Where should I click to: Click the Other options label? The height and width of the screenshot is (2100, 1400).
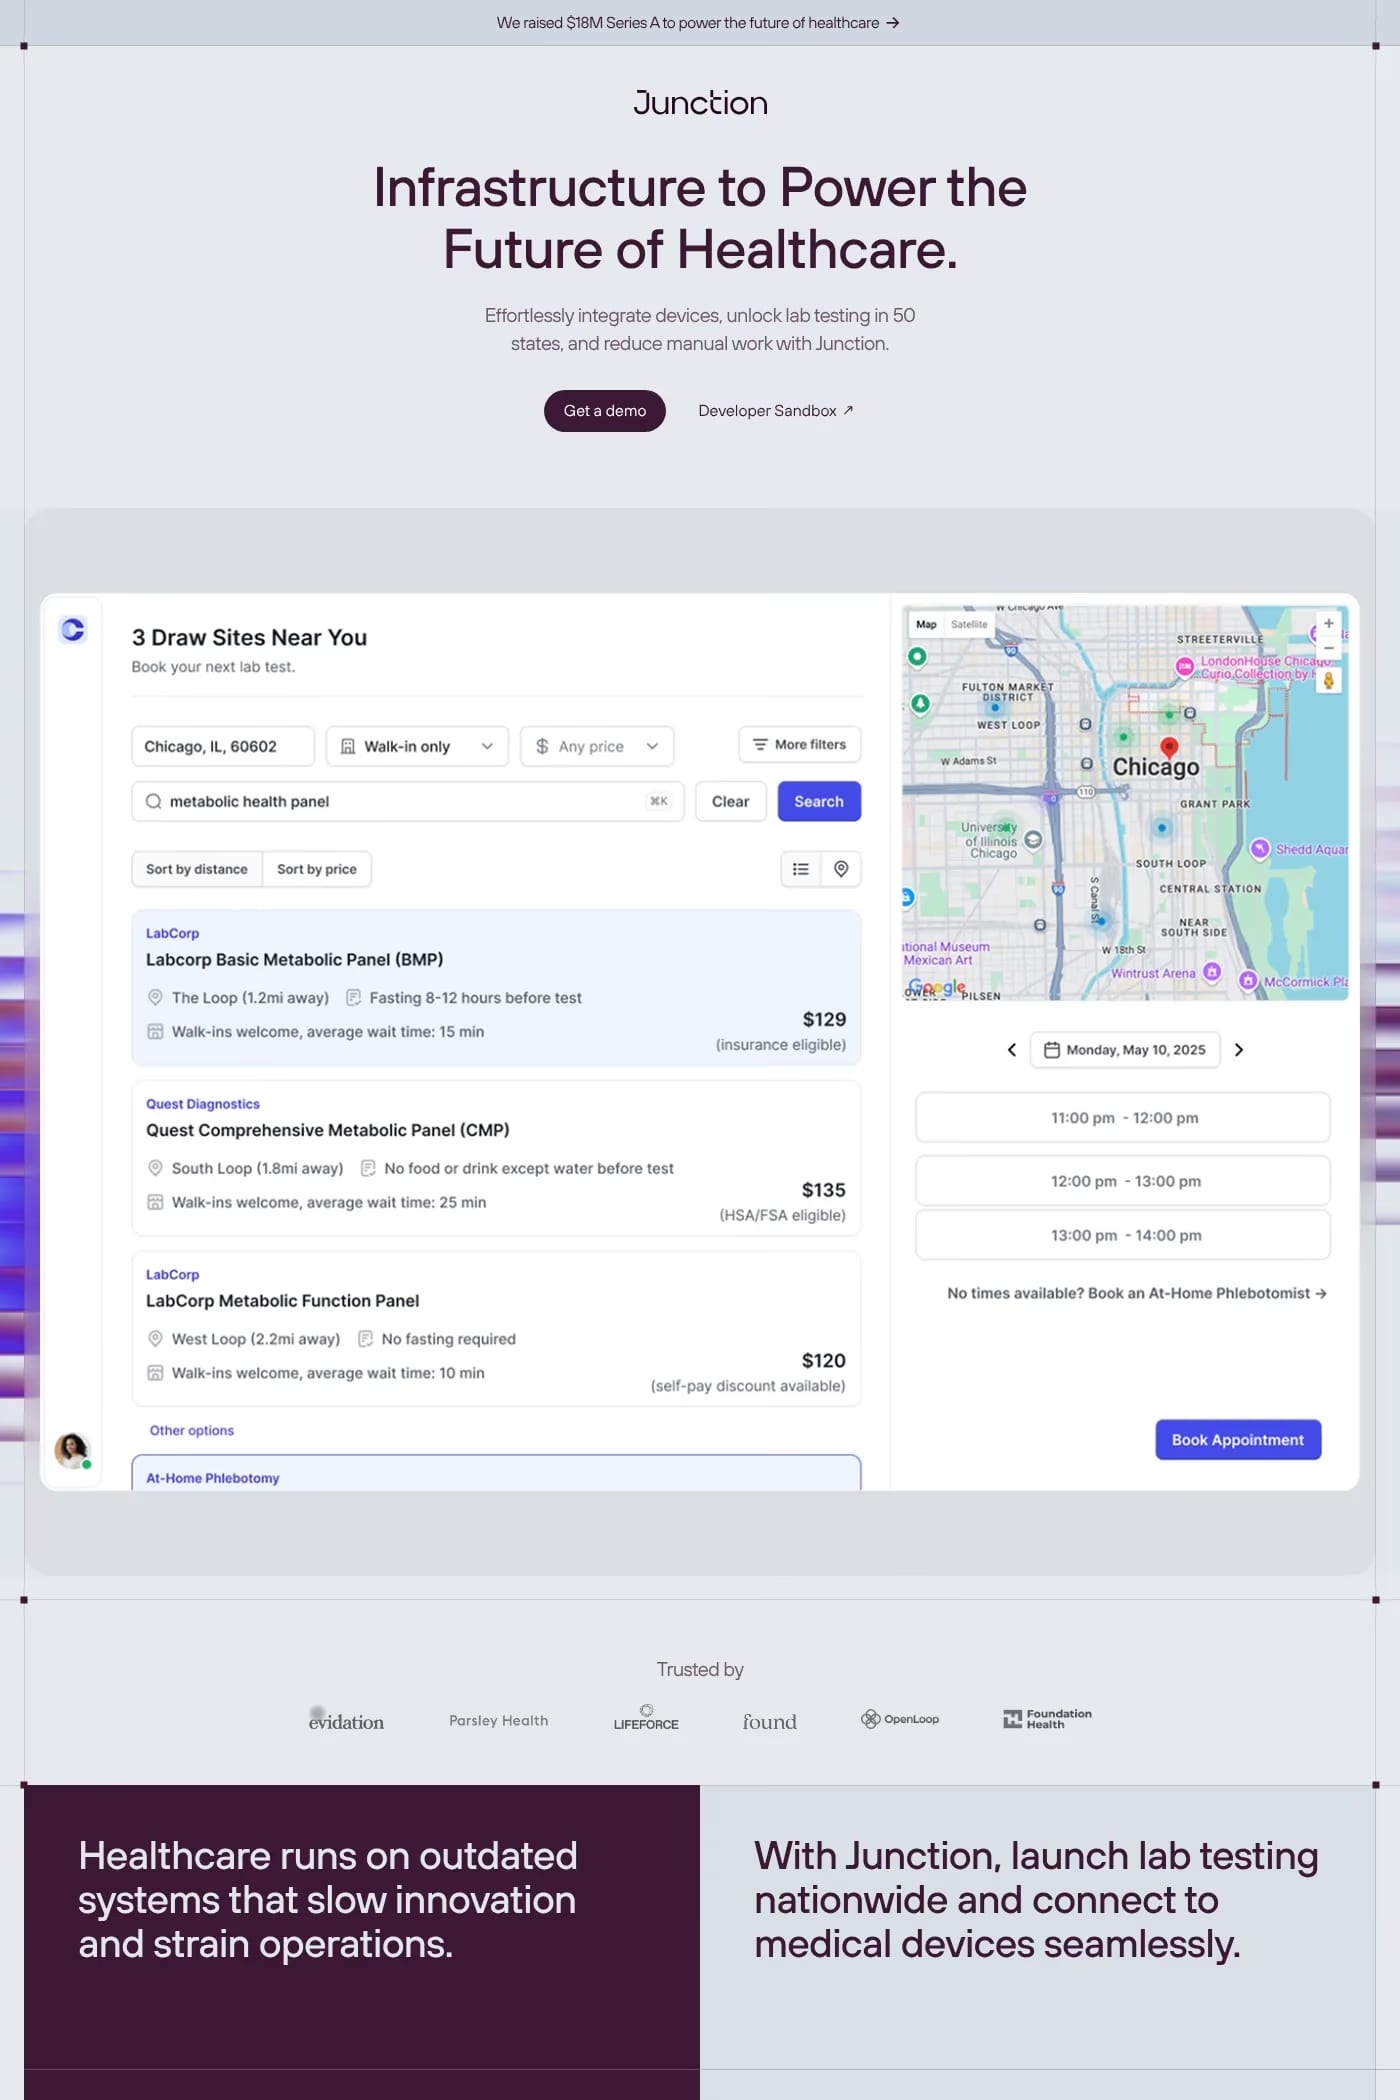(x=192, y=1430)
